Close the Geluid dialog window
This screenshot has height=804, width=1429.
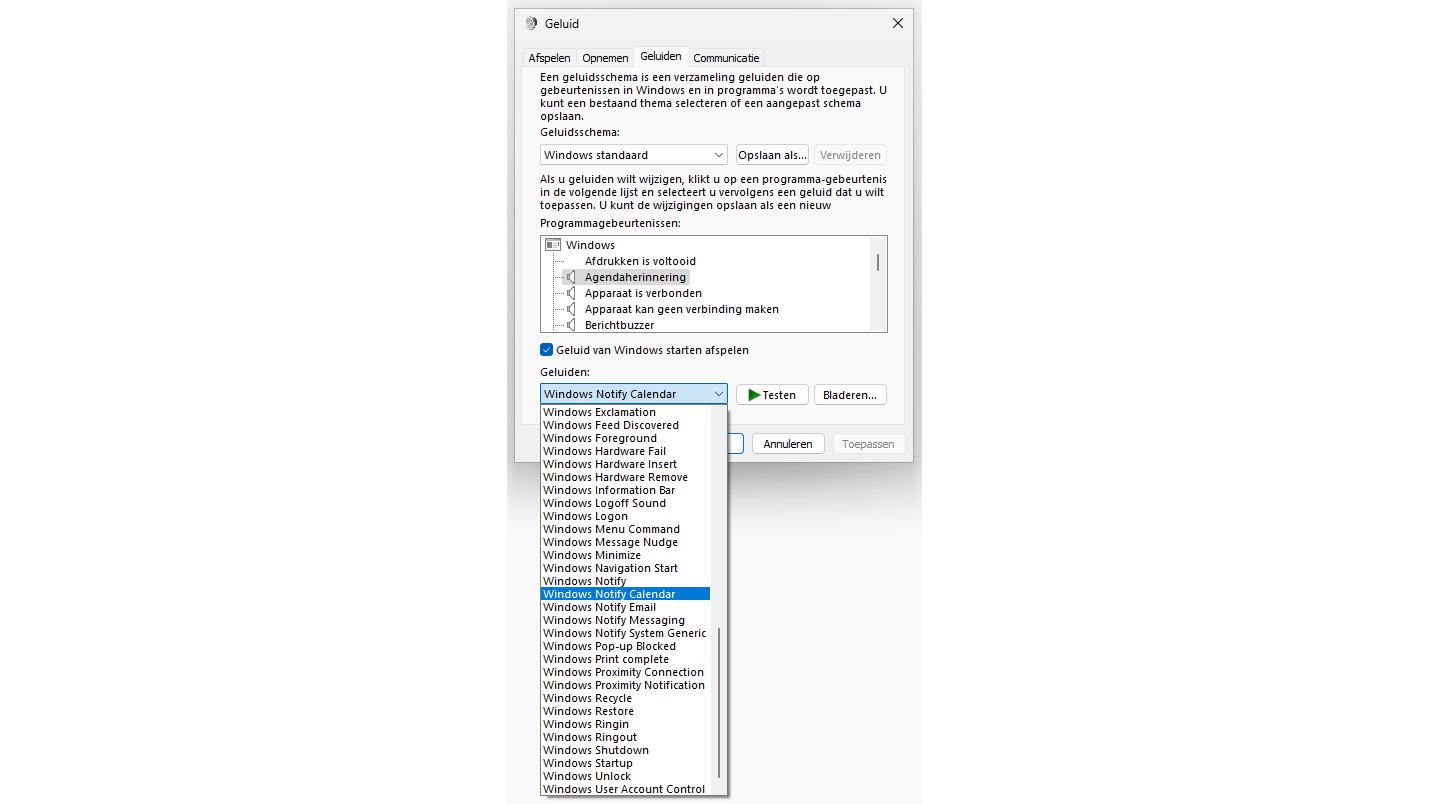[897, 23]
